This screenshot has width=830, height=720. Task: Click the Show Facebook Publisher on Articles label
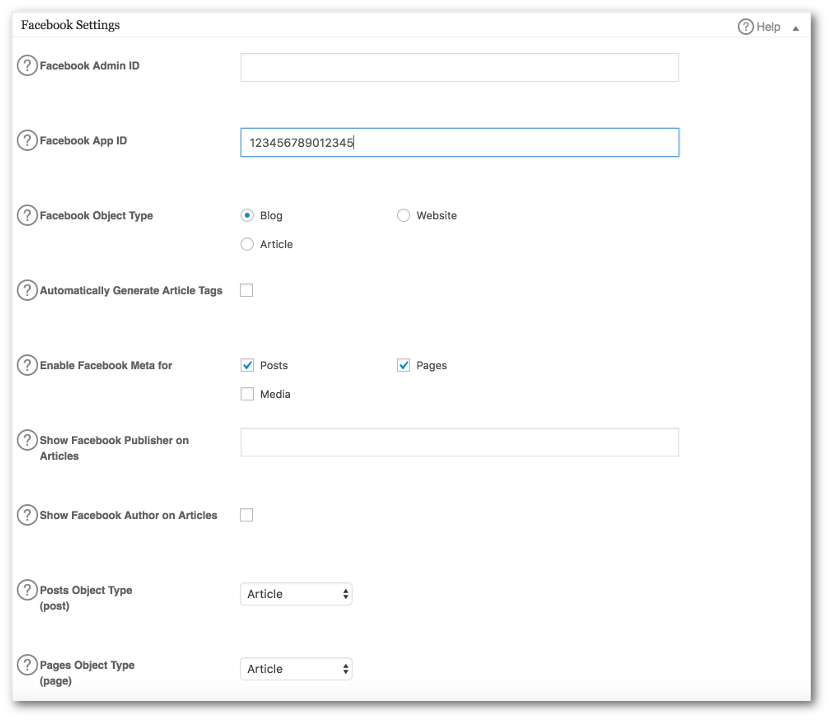[114, 448]
